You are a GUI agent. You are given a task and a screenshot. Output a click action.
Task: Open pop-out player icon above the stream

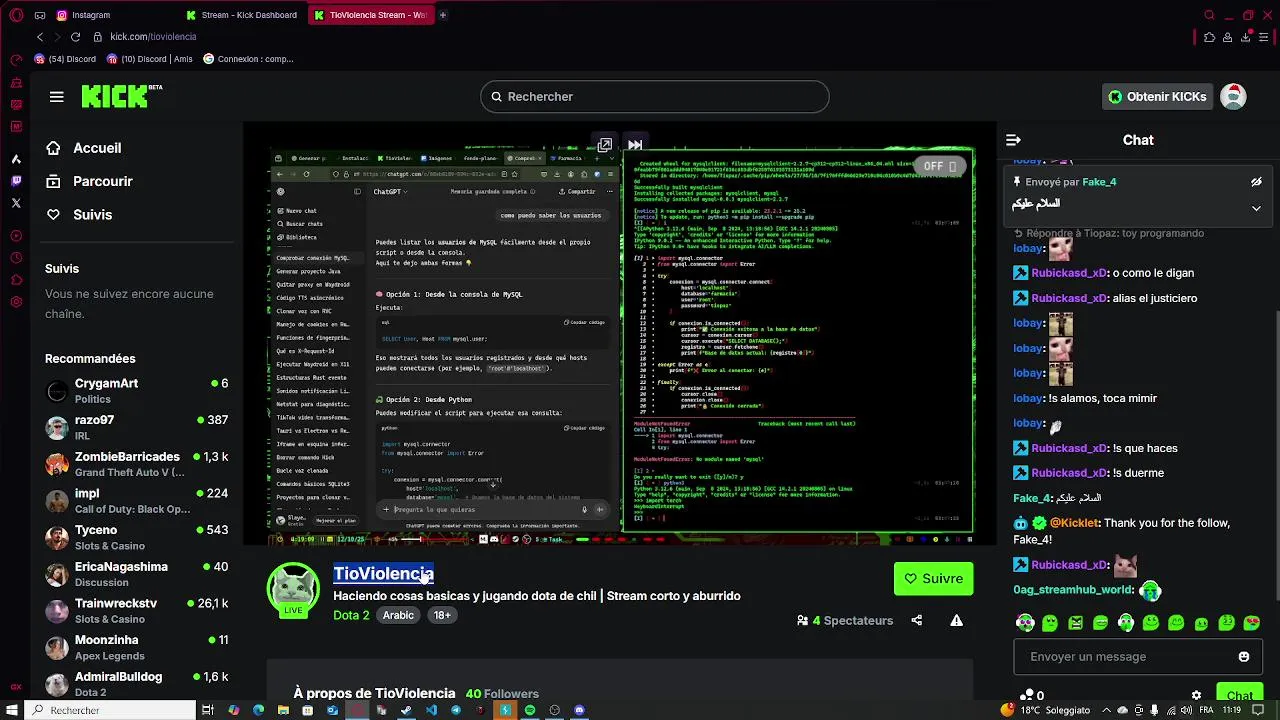click(604, 145)
